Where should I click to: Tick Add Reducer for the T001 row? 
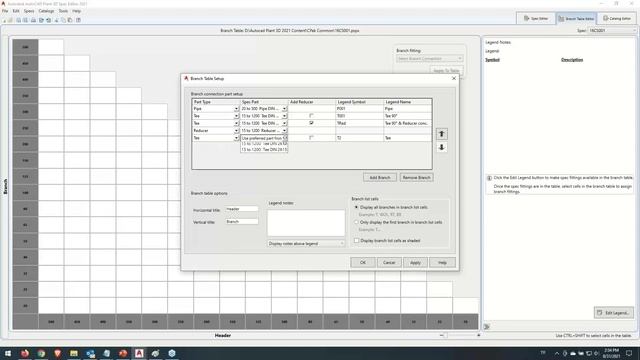click(311, 116)
